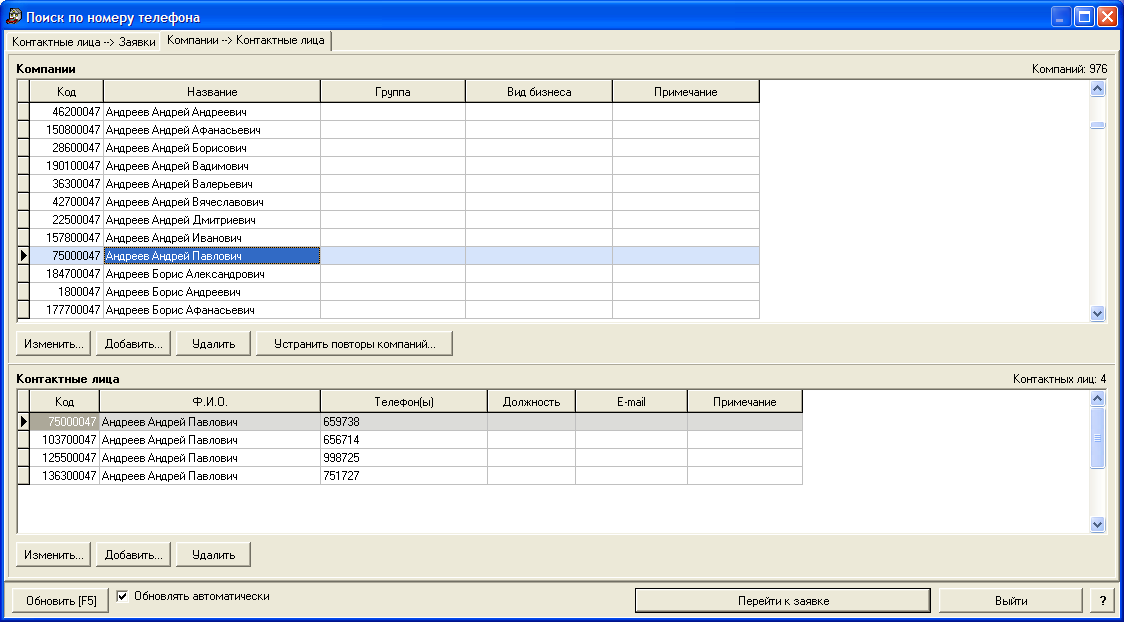Select company Андреев Андрей Андреевич
The width and height of the screenshot is (1124, 622).
[212, 112]
